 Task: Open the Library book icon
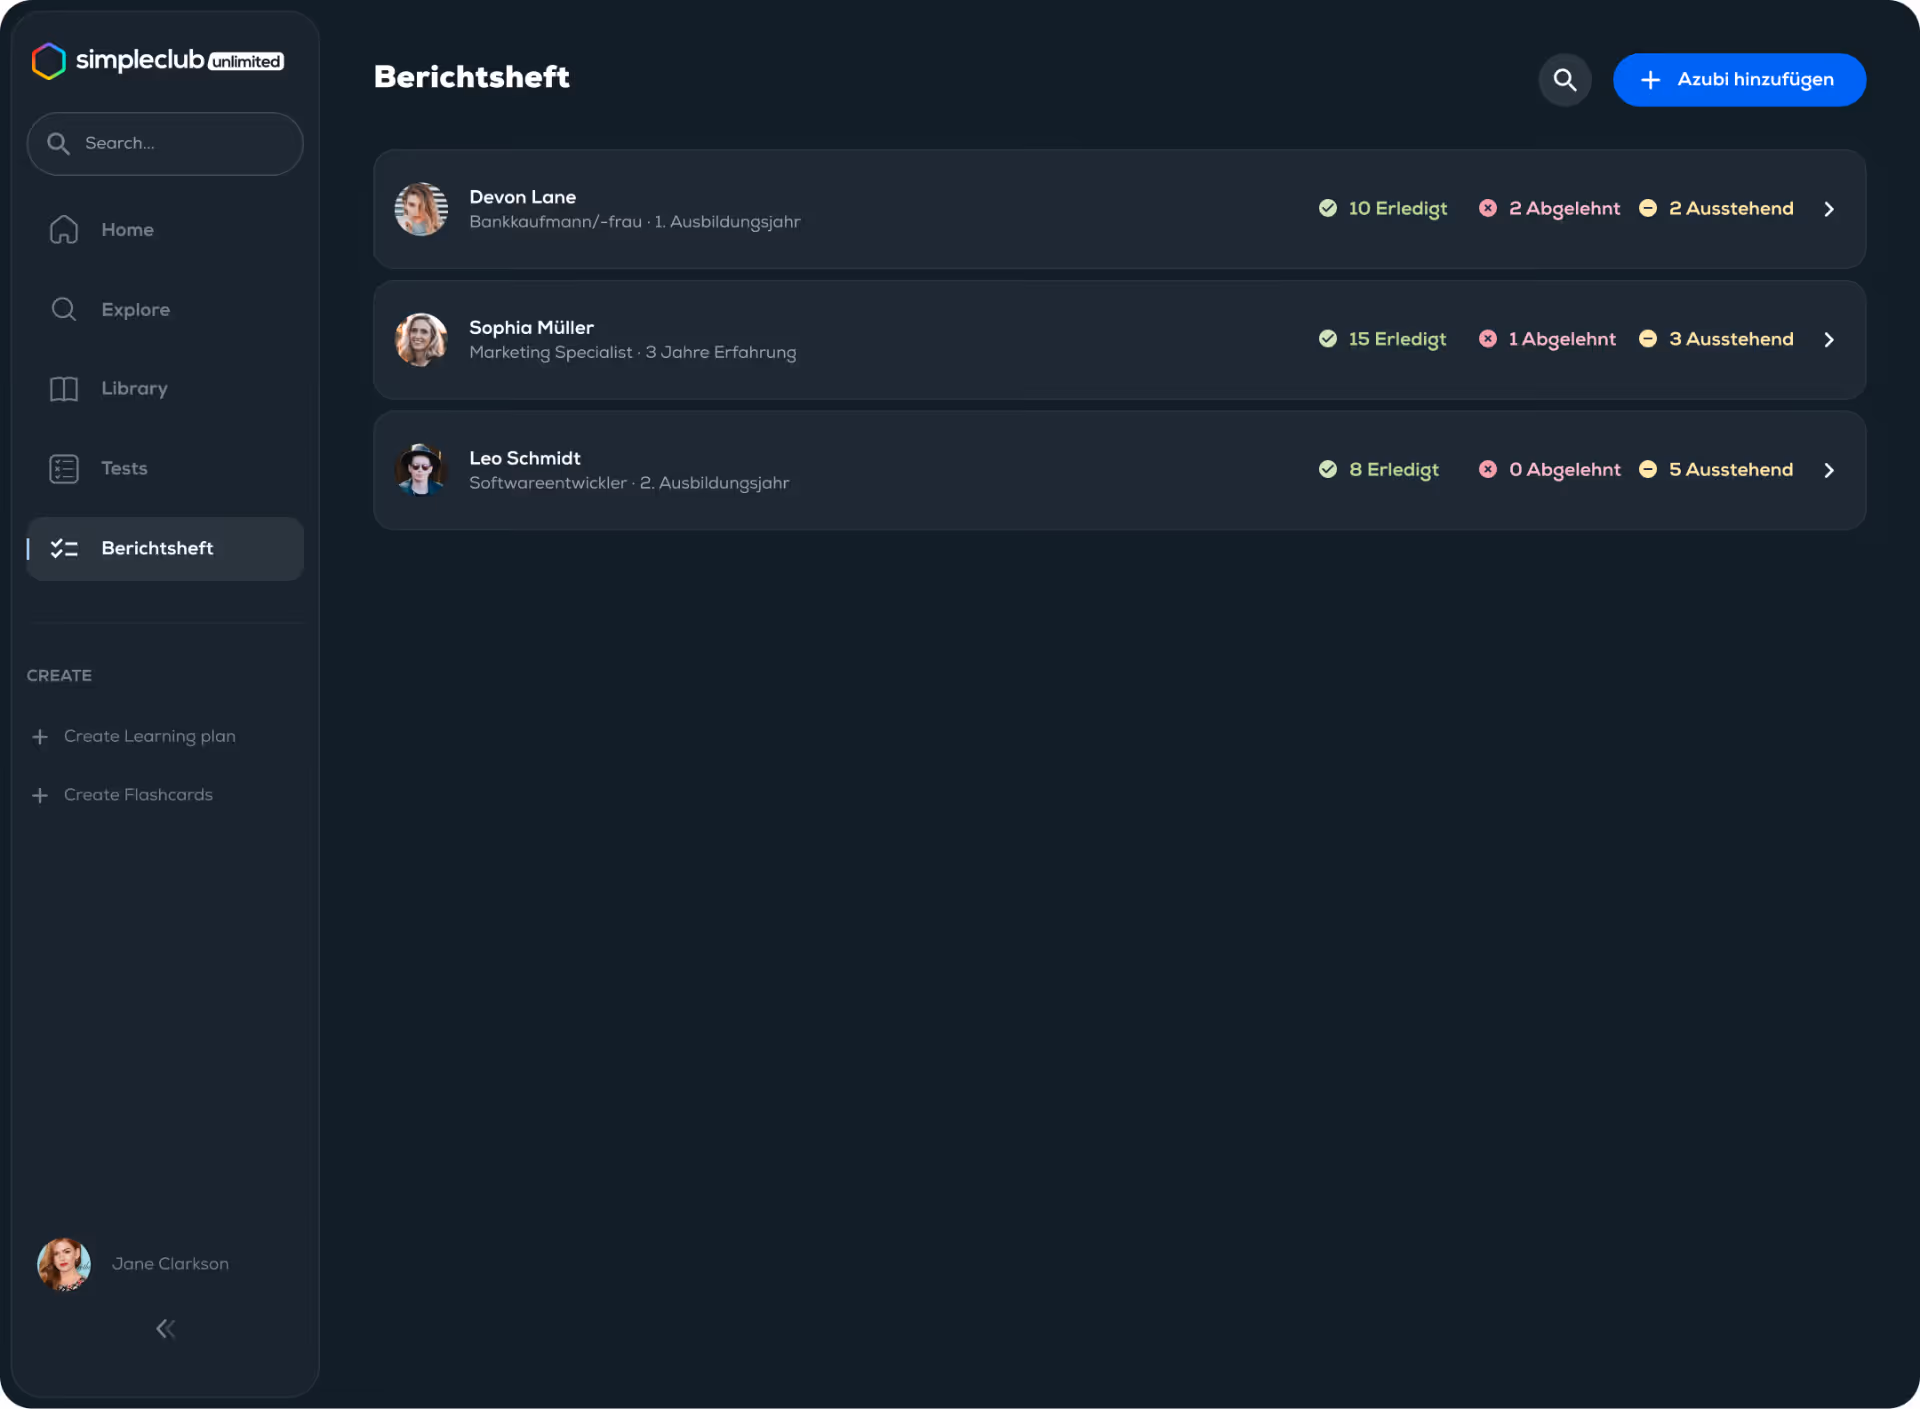[63, 388]
